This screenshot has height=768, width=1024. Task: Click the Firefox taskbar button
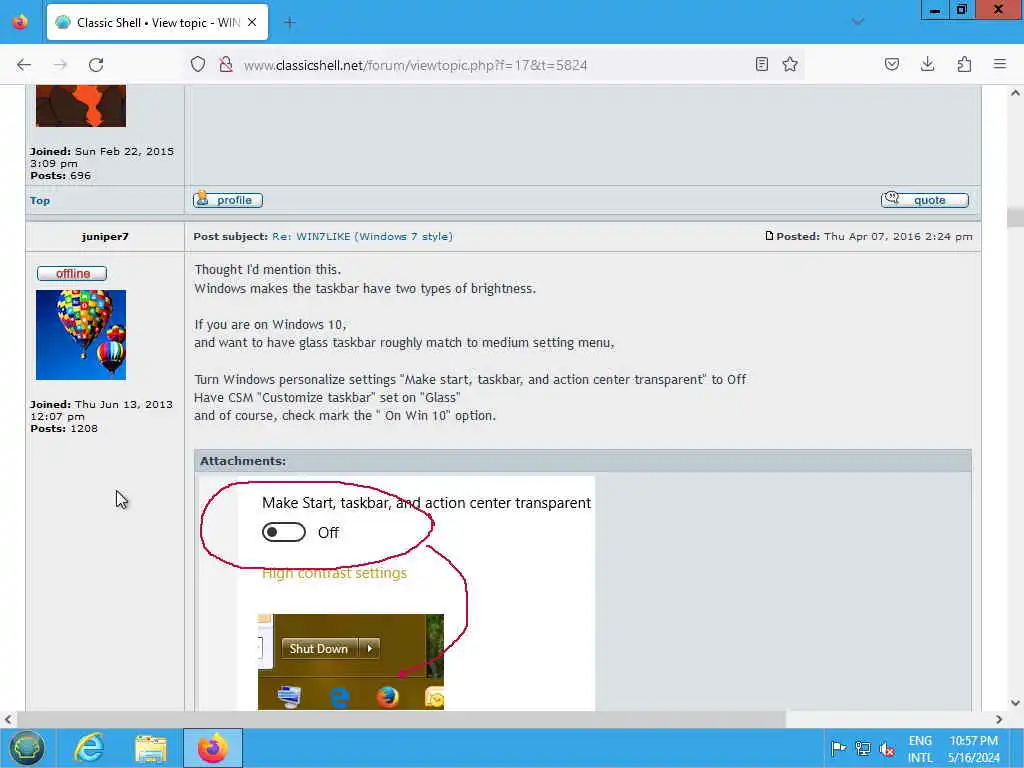(213, 748)
